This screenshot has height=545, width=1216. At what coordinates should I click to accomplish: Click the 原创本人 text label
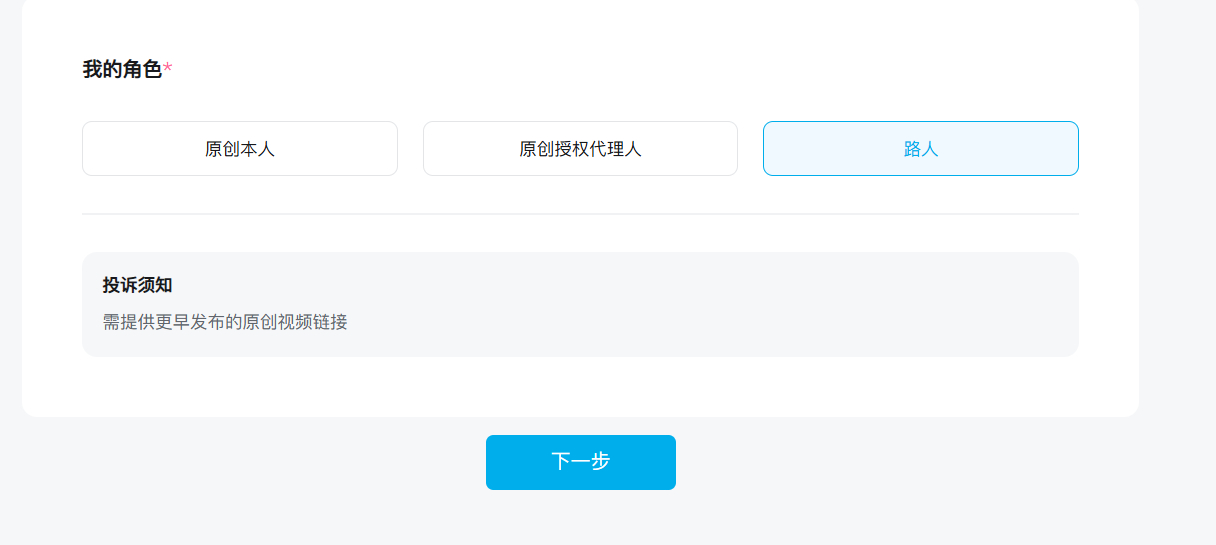tap(239, 149)
